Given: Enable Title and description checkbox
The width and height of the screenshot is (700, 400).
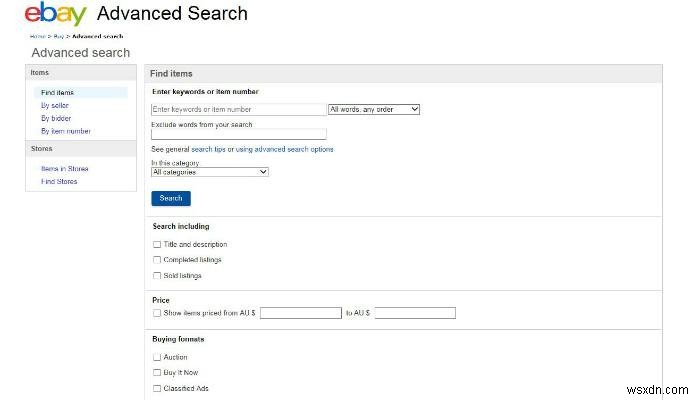Looking at the screenshot, I should click(157, 244).
